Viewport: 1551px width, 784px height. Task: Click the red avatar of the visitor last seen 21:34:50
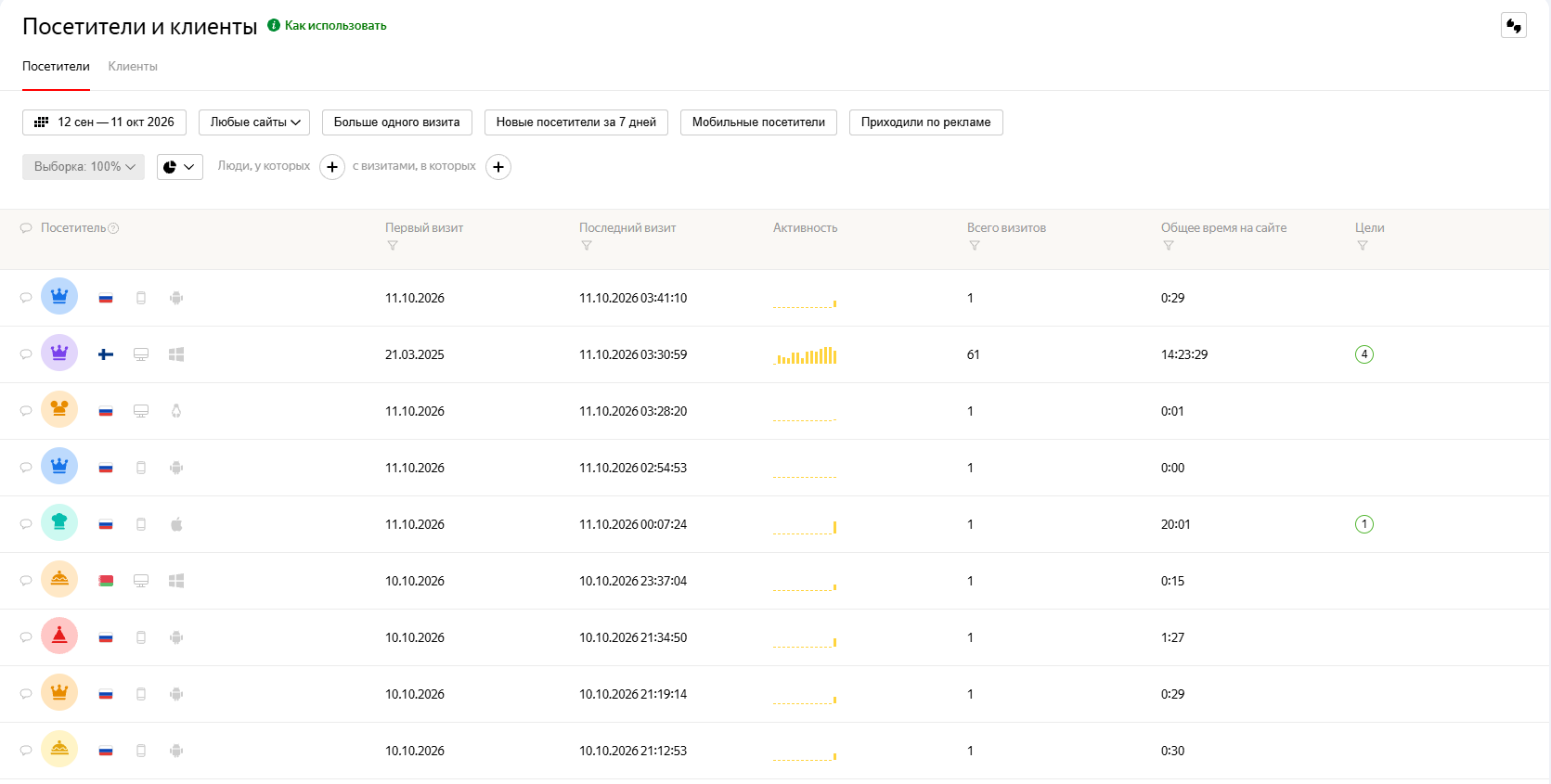point(60,637)
